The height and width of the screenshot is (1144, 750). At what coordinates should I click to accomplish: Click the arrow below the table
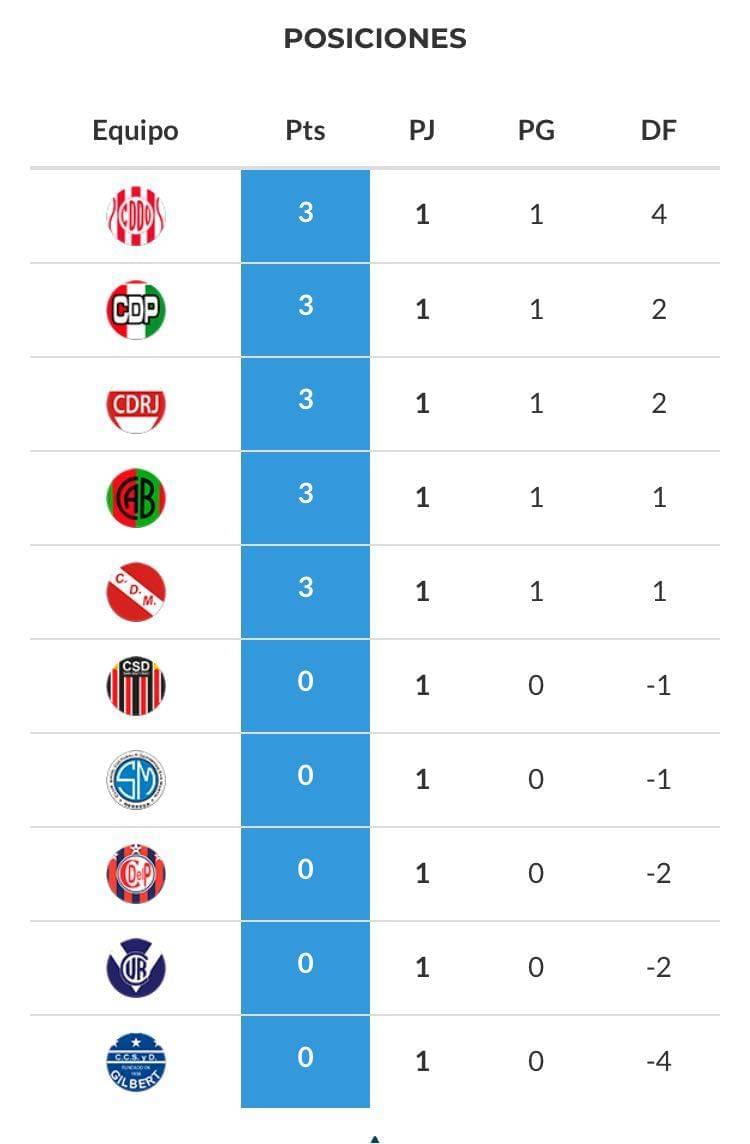click(375, 1138)
